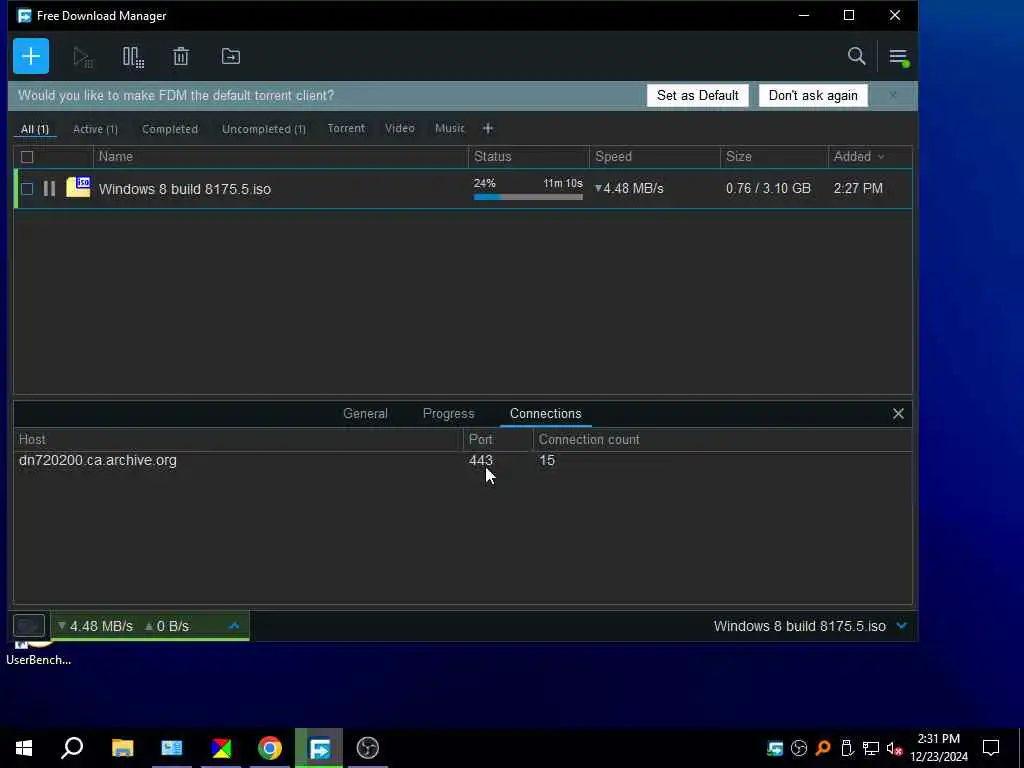Click the 2:27 PM added time cell
1024x768 pixels.
pos(858,189)
